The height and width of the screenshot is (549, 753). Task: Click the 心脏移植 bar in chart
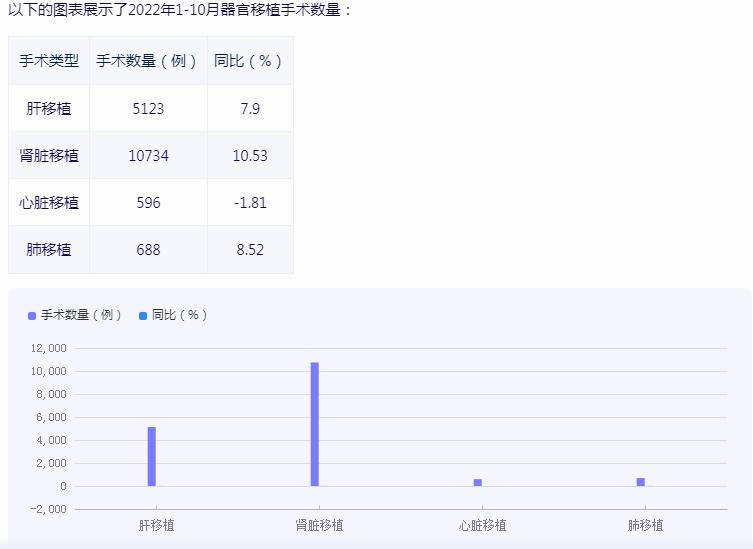pos(478,482)
